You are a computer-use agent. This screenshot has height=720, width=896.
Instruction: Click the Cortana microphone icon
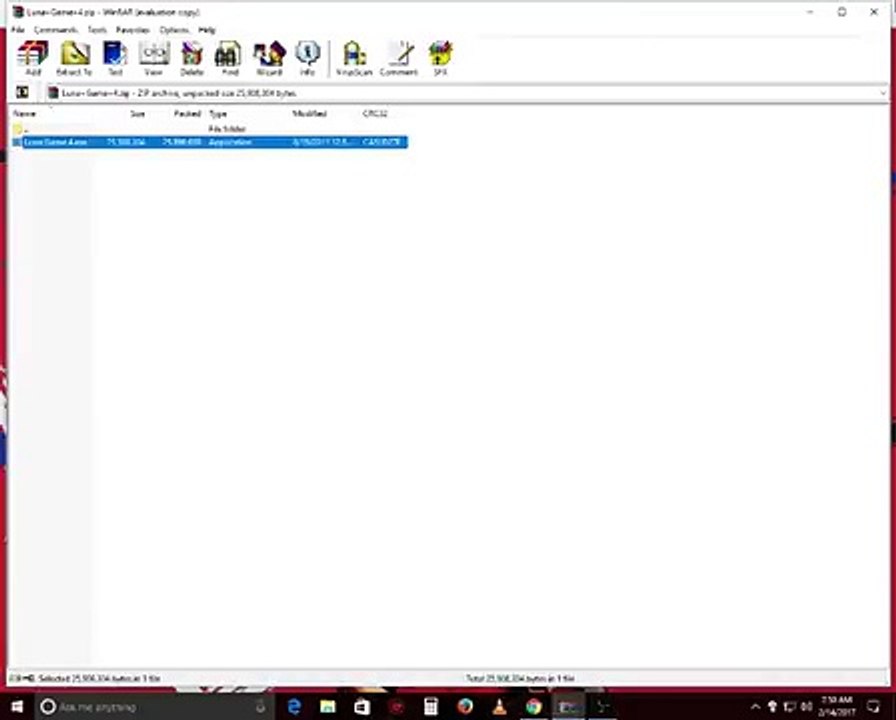(261, 706)
